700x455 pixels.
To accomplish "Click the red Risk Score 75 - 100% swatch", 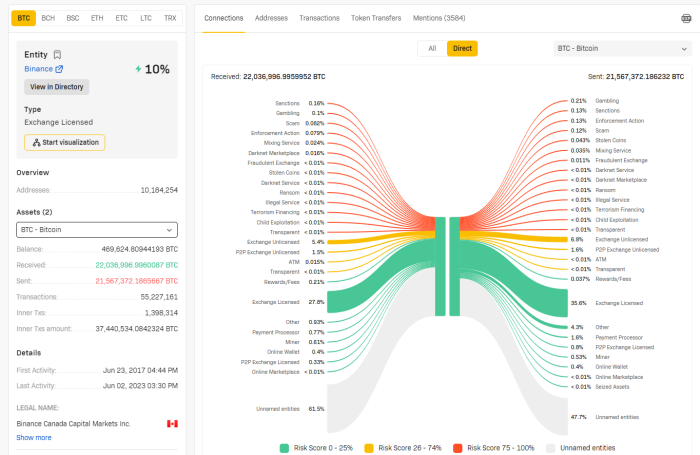I will click(459, 448).
